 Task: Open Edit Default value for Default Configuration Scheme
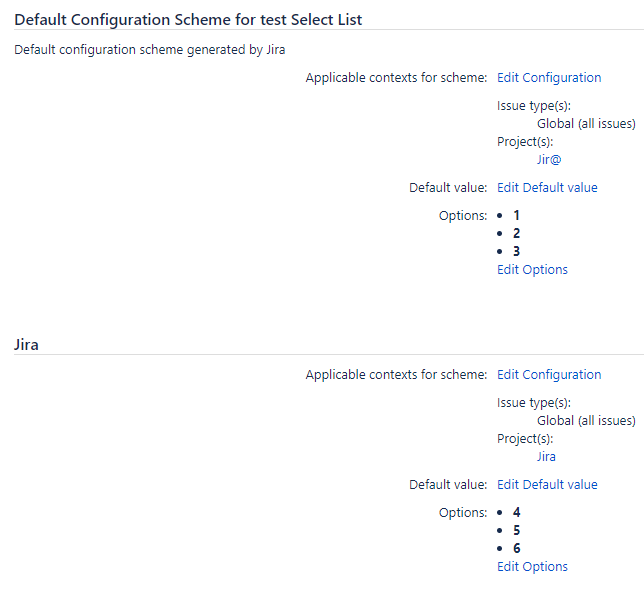click(547, 188)
